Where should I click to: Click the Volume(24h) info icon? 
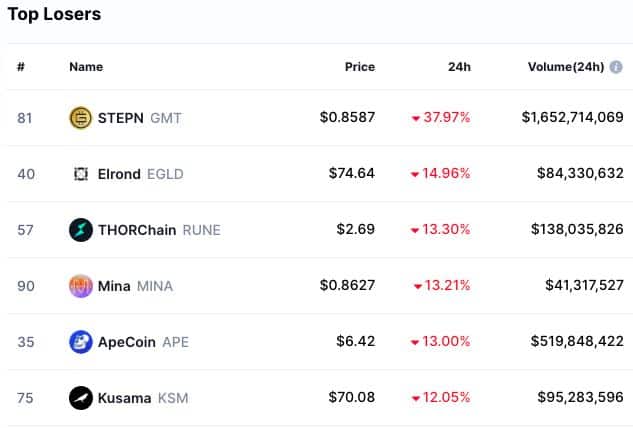tap(616, 67)
